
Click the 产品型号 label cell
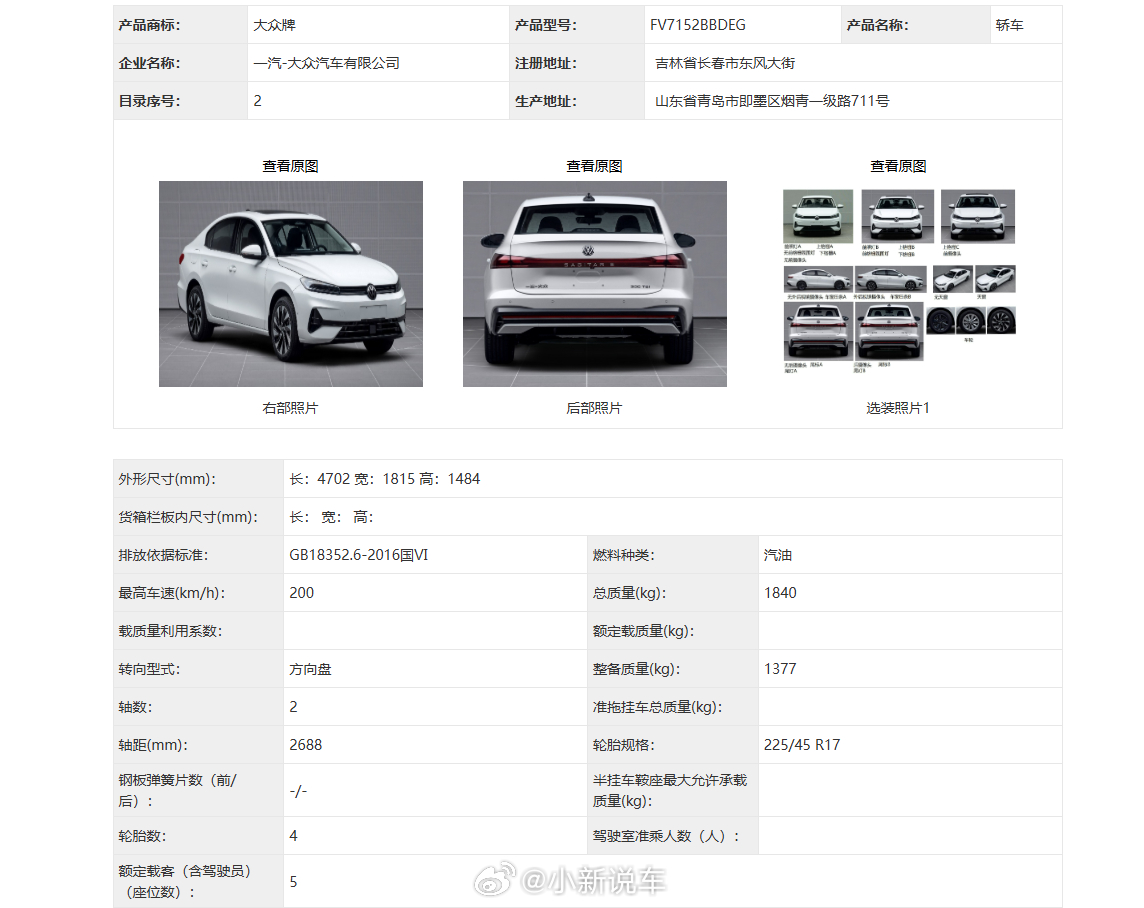pyautogui.click(x=576, y=25)
